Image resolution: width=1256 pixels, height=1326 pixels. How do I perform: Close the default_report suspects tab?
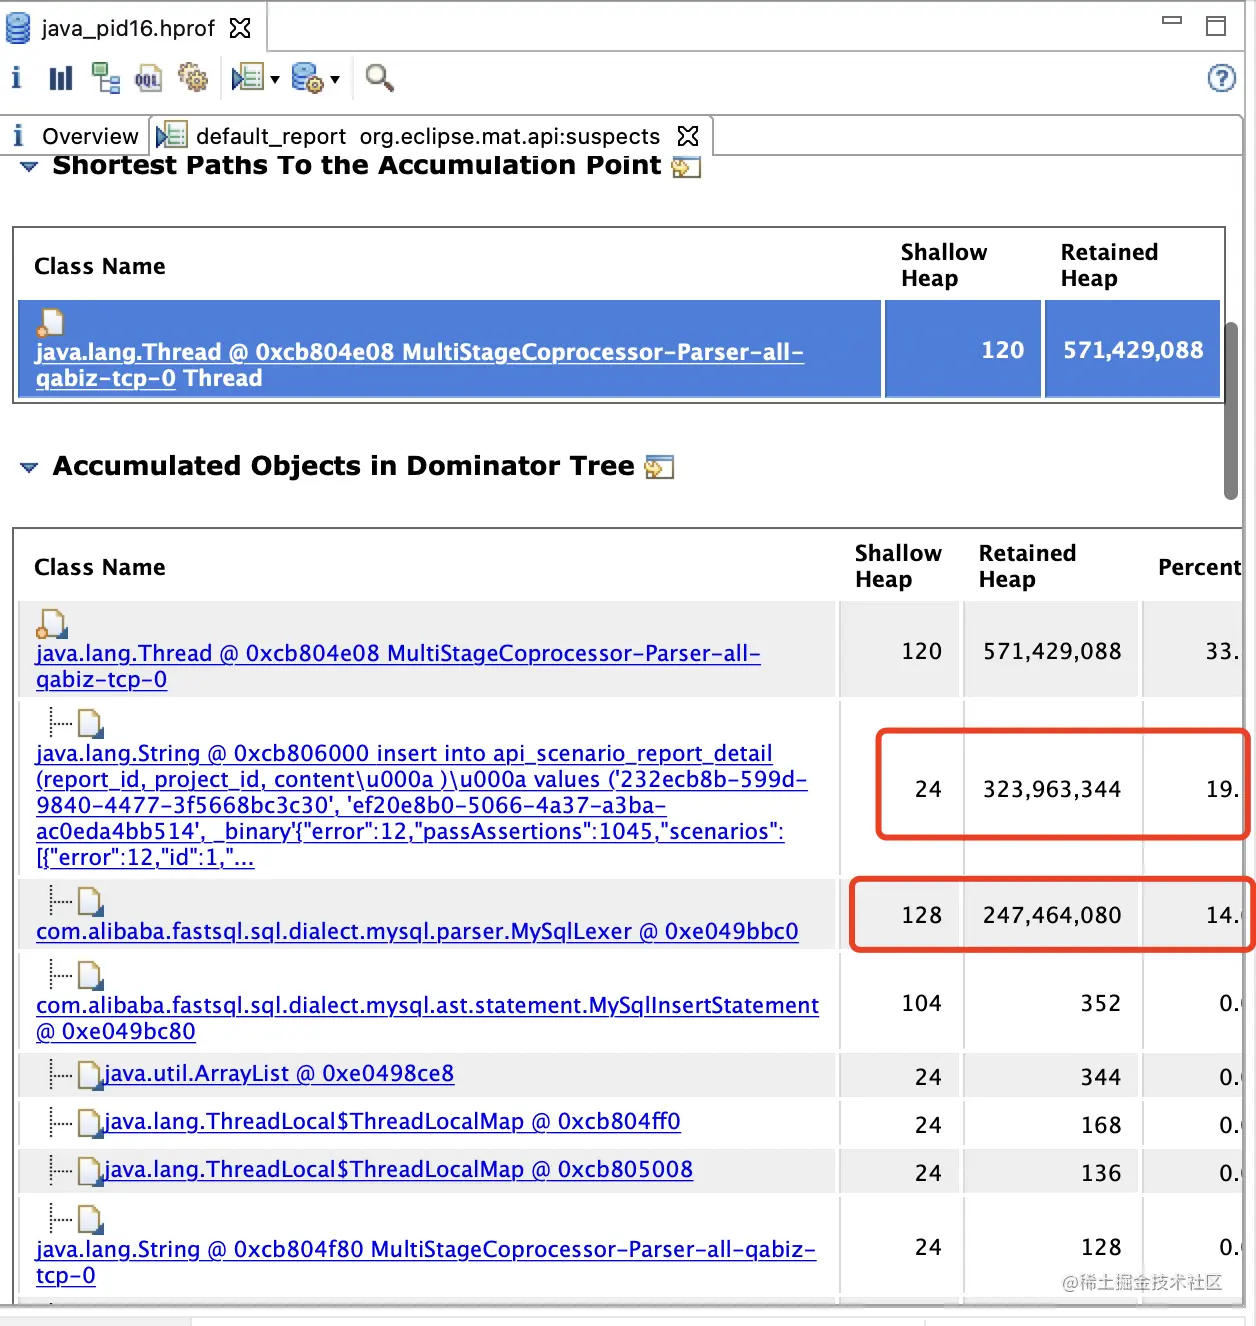[688, 136]
